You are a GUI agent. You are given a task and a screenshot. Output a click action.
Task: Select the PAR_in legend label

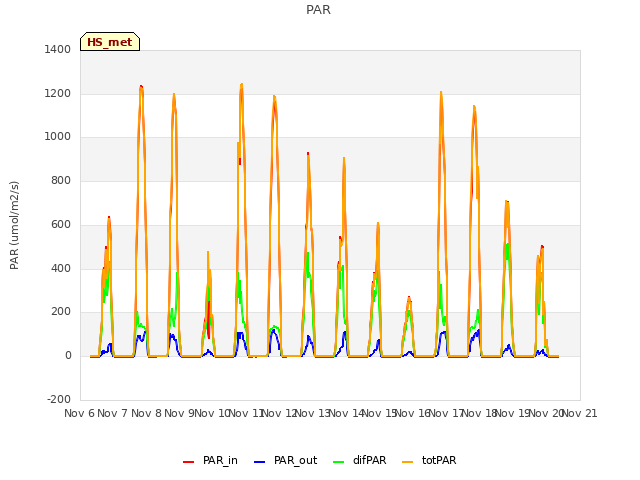pos(220,460)
